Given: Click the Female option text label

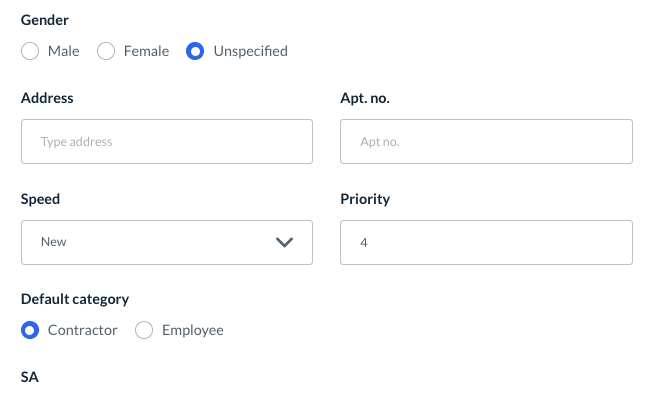Looking at the screenshot, I should [x=146, y=51].
